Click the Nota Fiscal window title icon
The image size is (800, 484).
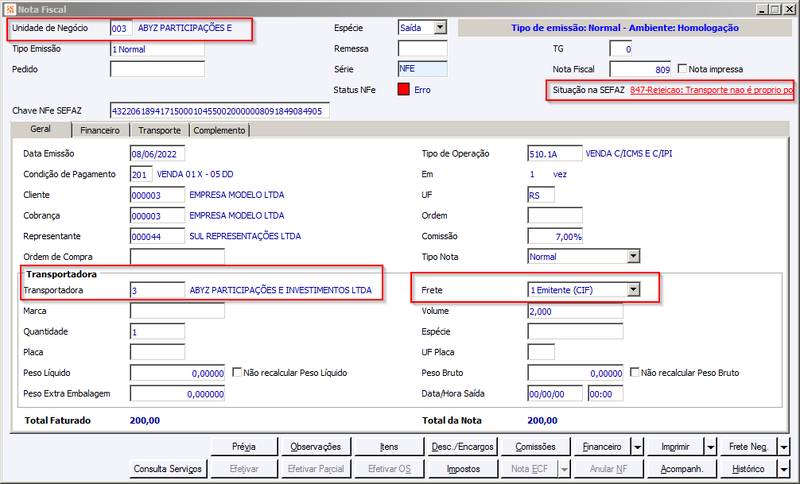9,9
